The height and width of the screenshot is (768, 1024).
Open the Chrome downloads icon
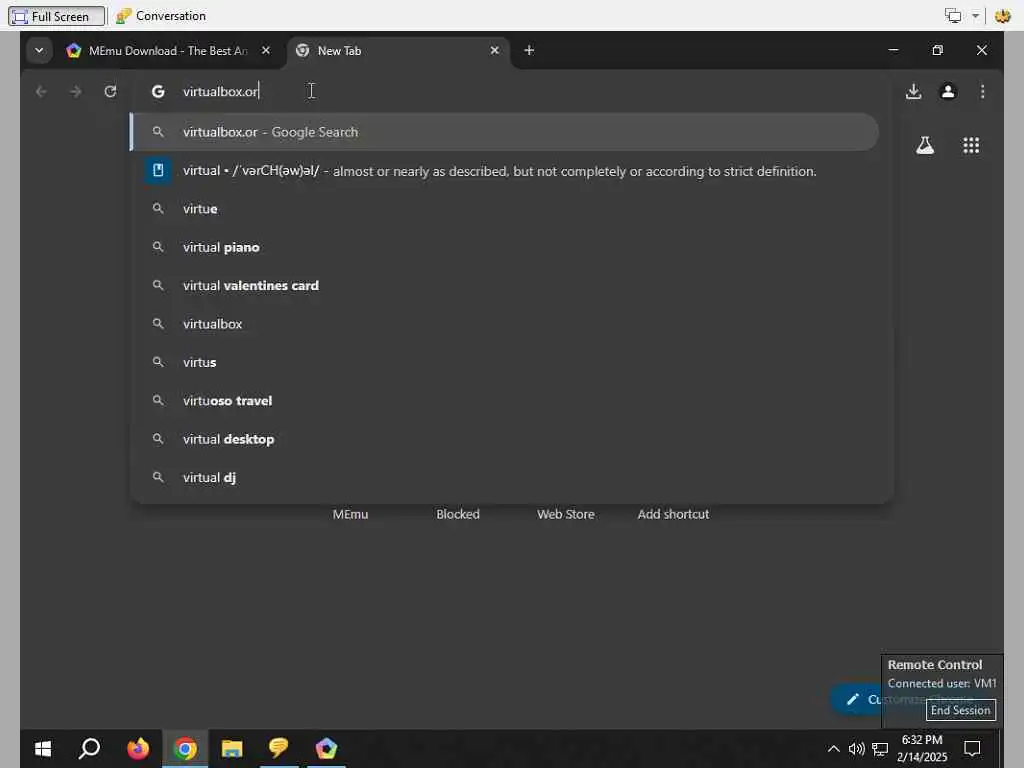pos(914,91)
